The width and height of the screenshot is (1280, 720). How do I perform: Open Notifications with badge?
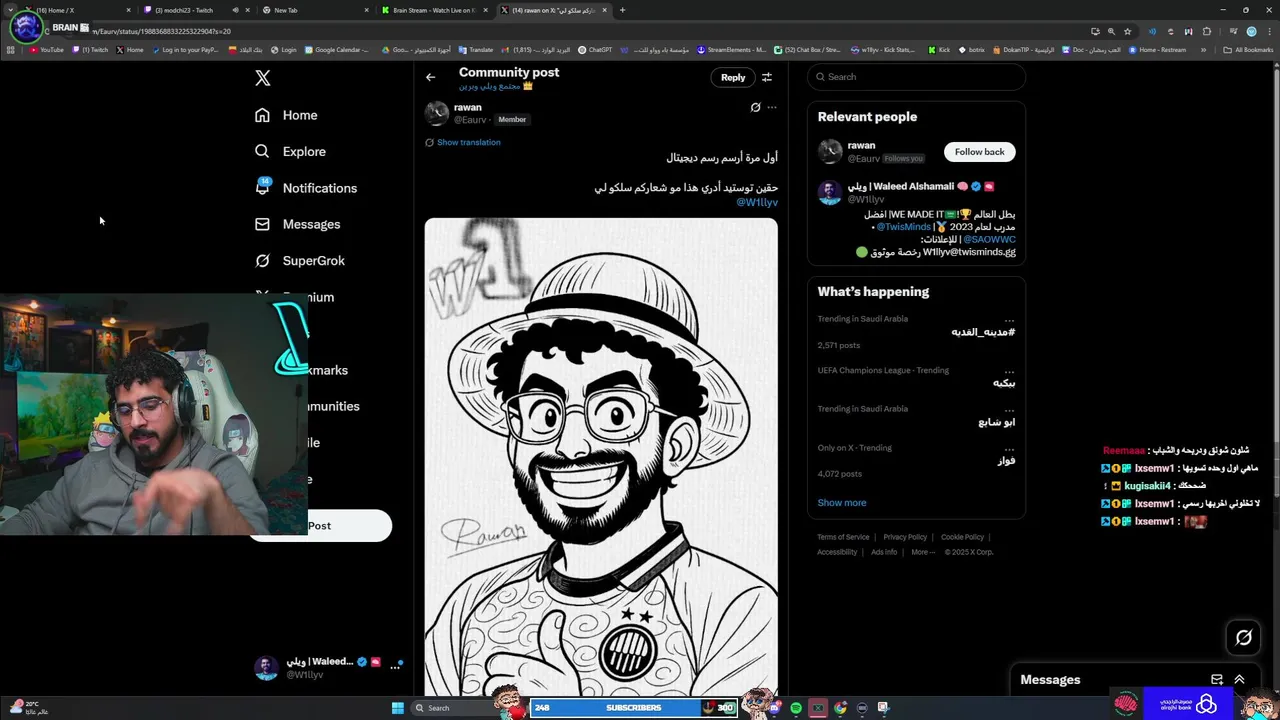pos(305,188)
